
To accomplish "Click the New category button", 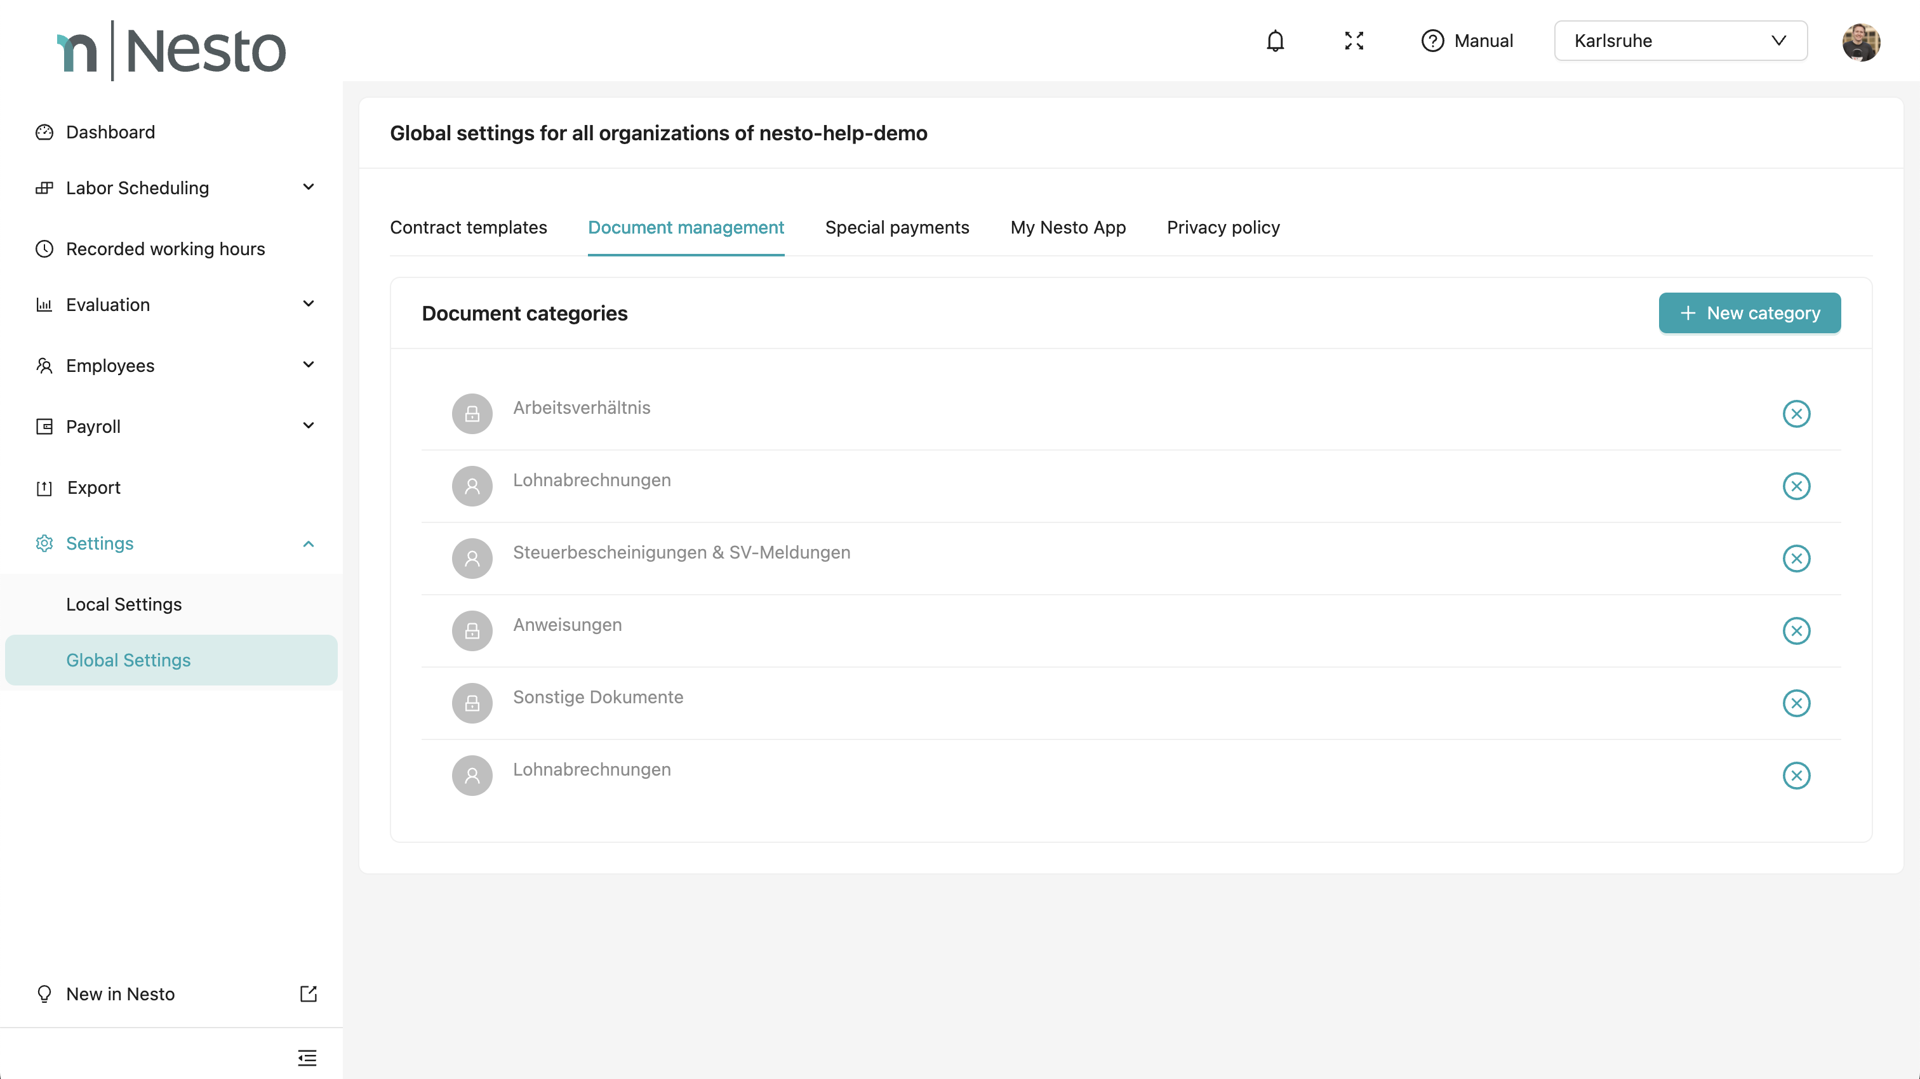I will pos(1749,313).
